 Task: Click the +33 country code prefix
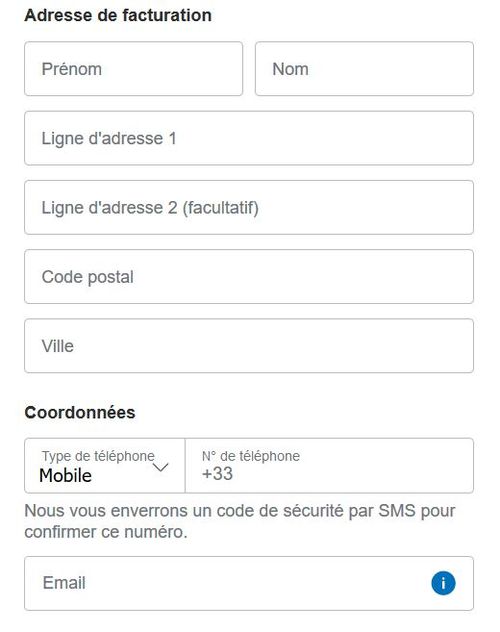click(x=217, y=474)
